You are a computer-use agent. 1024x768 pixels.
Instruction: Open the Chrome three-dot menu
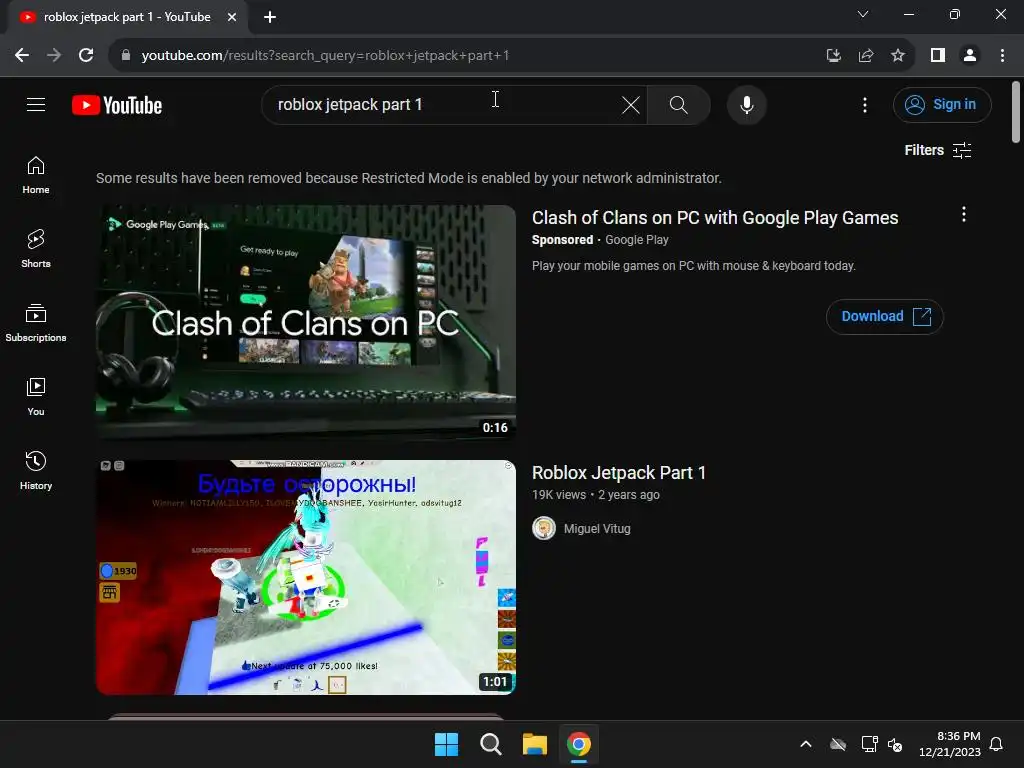point(1002,56)
